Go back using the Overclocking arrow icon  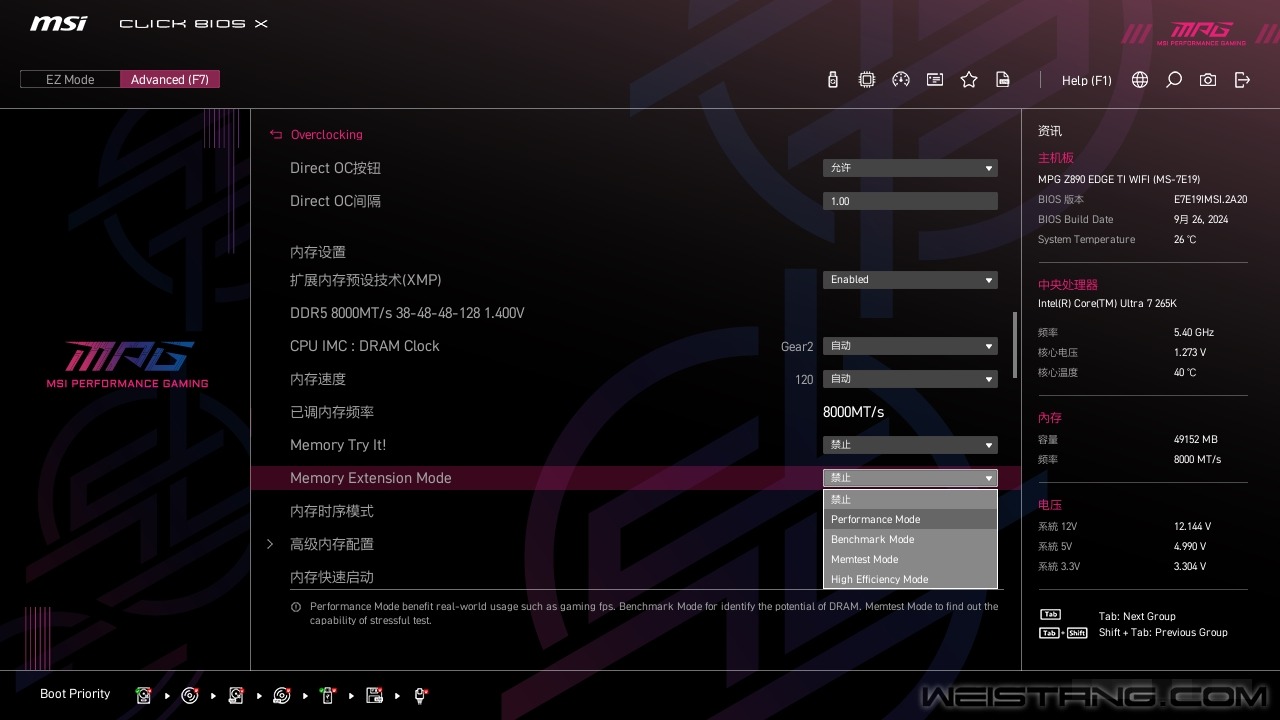click(x=276, y=134)
